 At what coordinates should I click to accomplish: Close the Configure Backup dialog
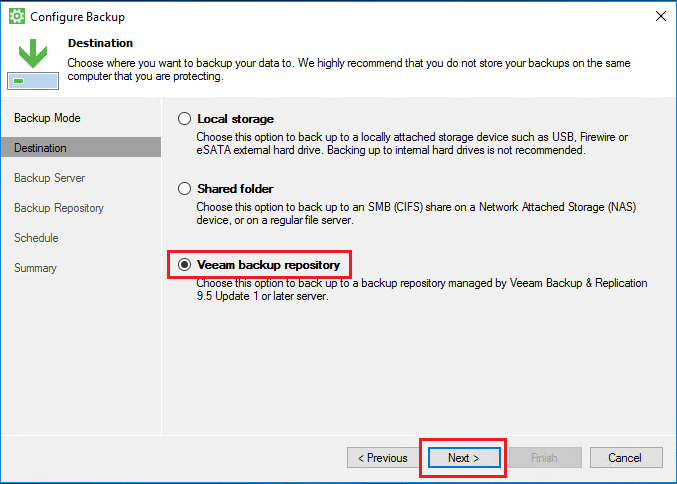pyautogui.click(x=660, y=17)
